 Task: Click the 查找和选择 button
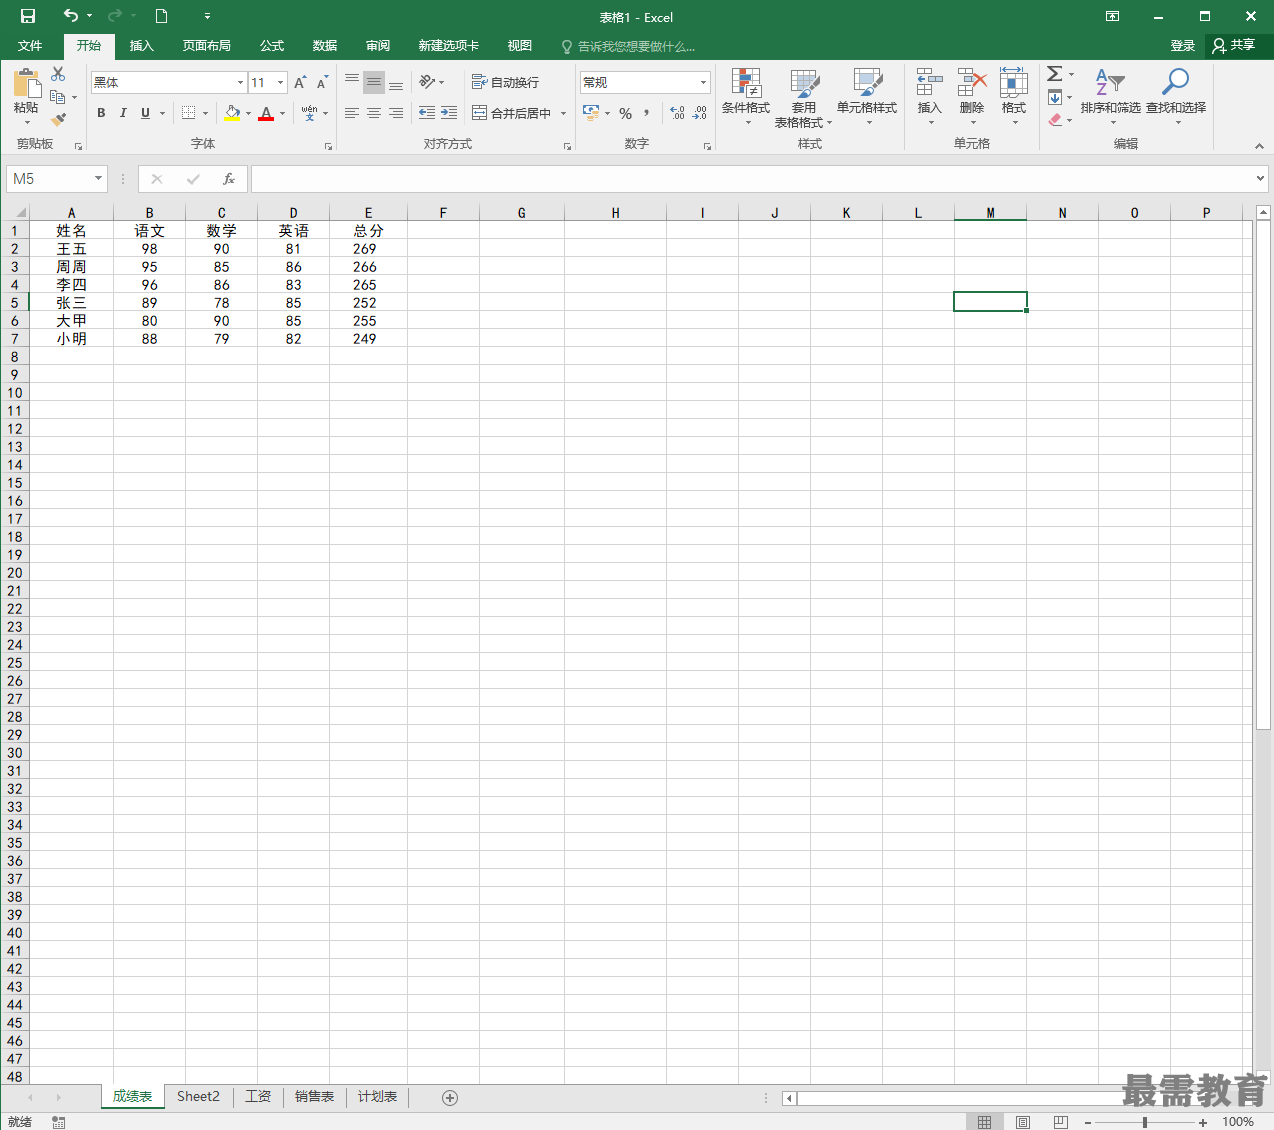click(x=1176, y=97)
